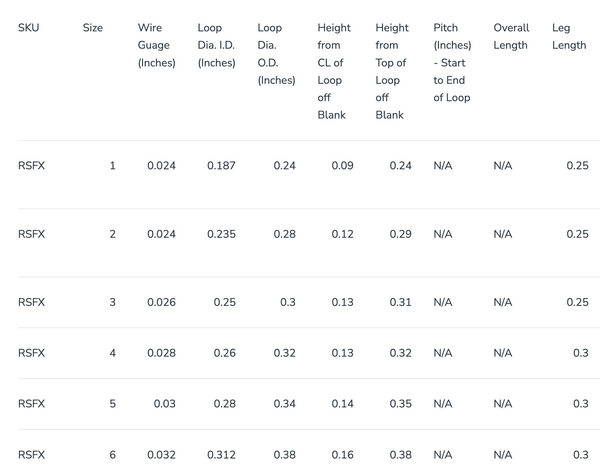The width and height of the screenshot is (600, 466).
Task: Click the 0.026 wire gauge value
Action: [x=161, y=302]
